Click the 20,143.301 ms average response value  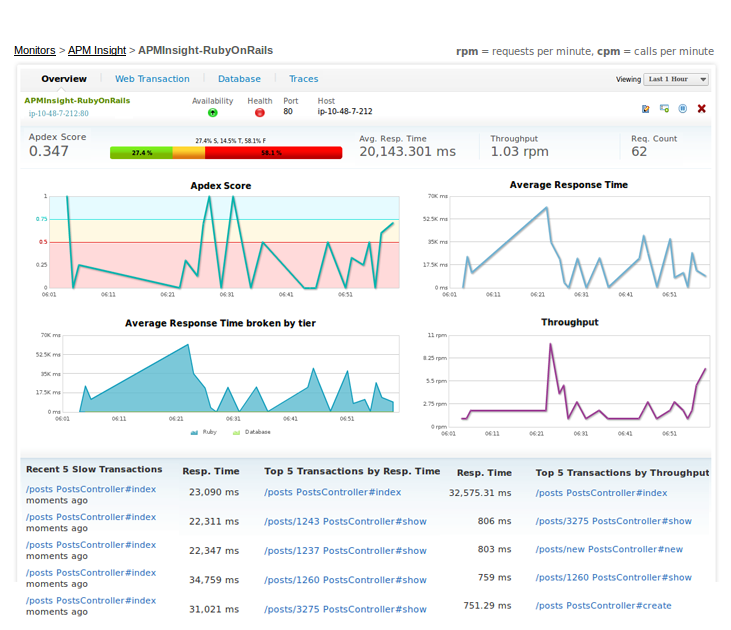(x=407, y=152)
